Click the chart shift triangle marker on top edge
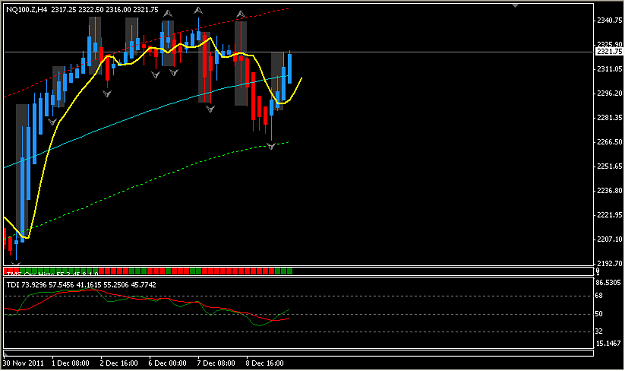 point(515,5)
